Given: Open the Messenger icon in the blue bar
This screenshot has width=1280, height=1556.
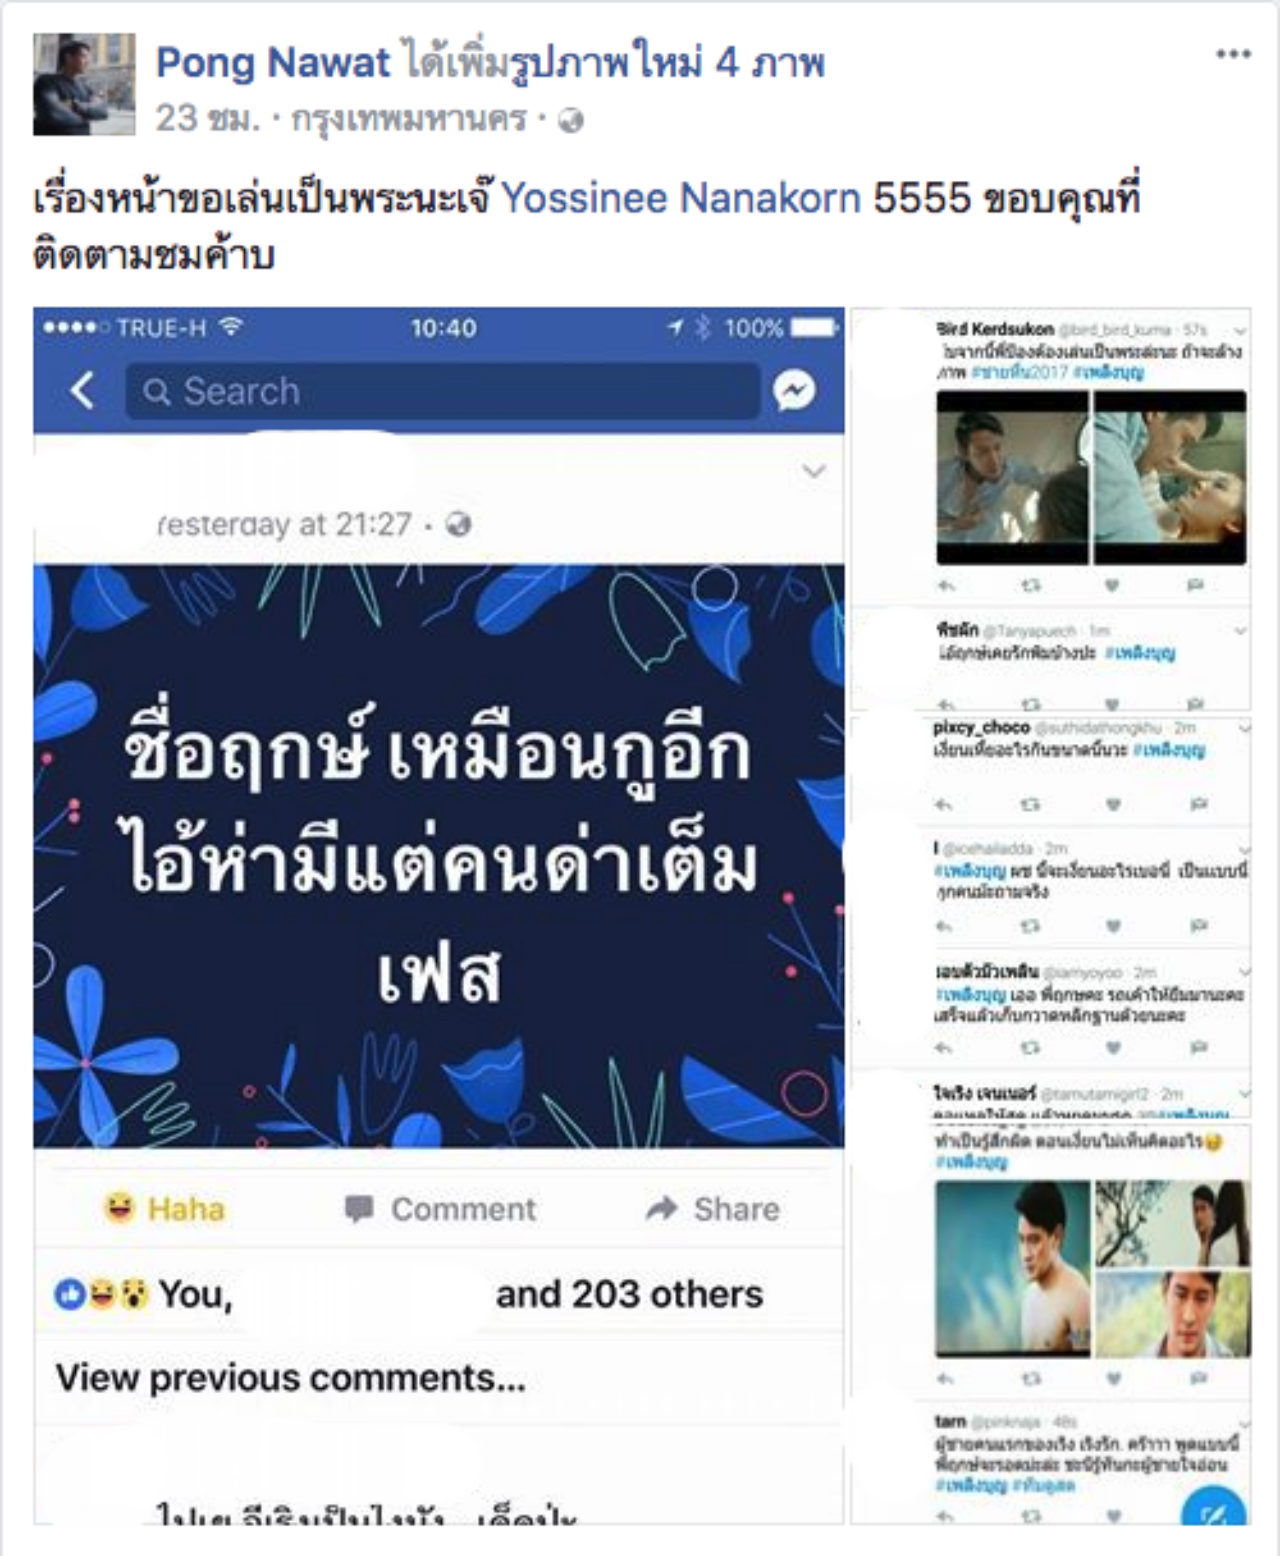Looking at the screenshot, I should click(795, 390).
